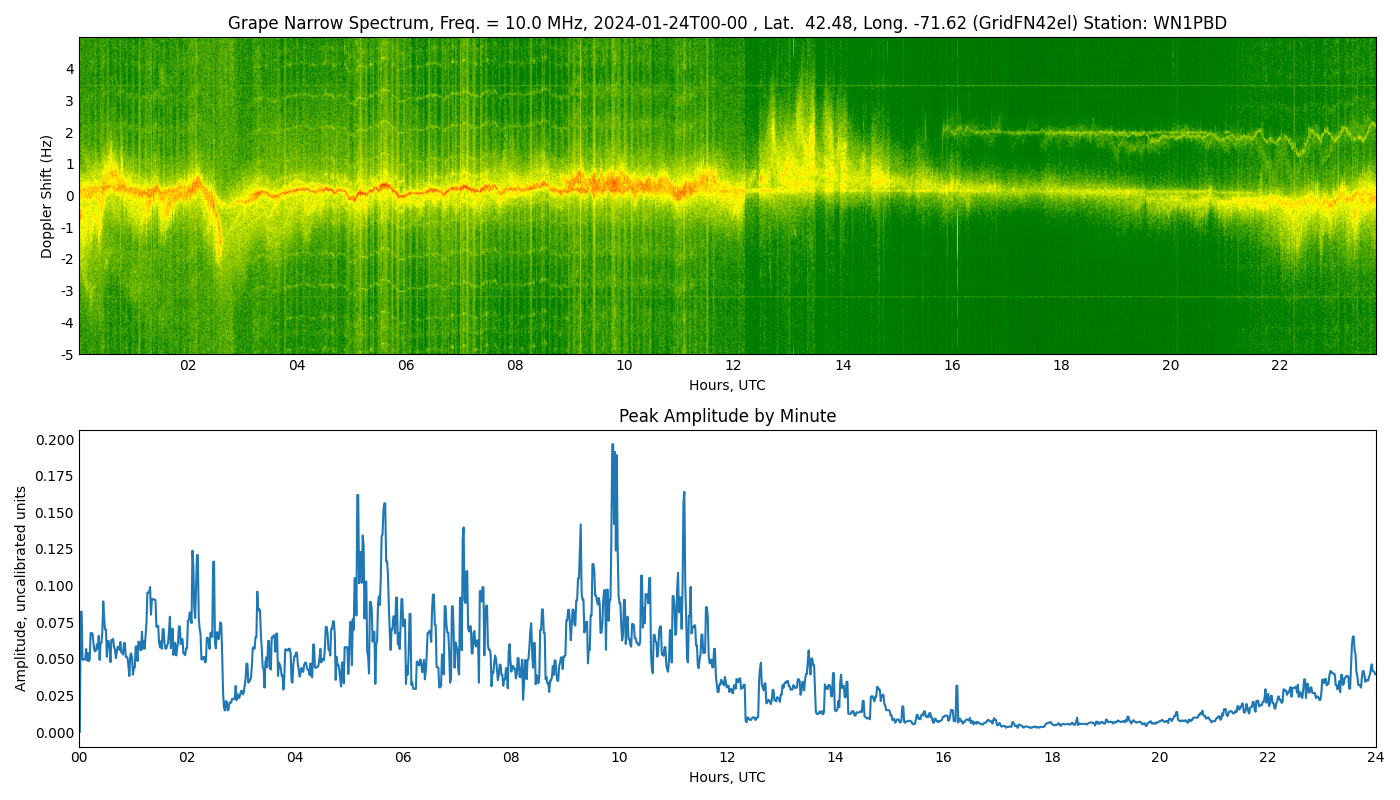Click the small amplitude spike just after hour 16
1400x800 pixels.
[956, 687]
